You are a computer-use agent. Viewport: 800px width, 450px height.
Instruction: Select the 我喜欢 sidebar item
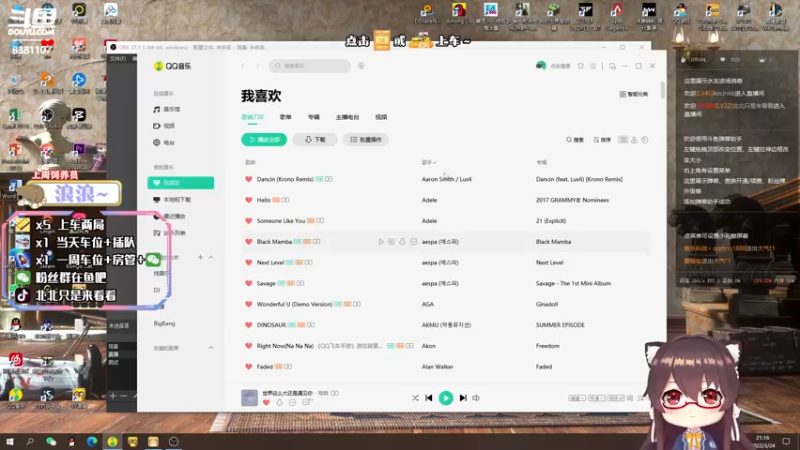(x=181, y=183)
